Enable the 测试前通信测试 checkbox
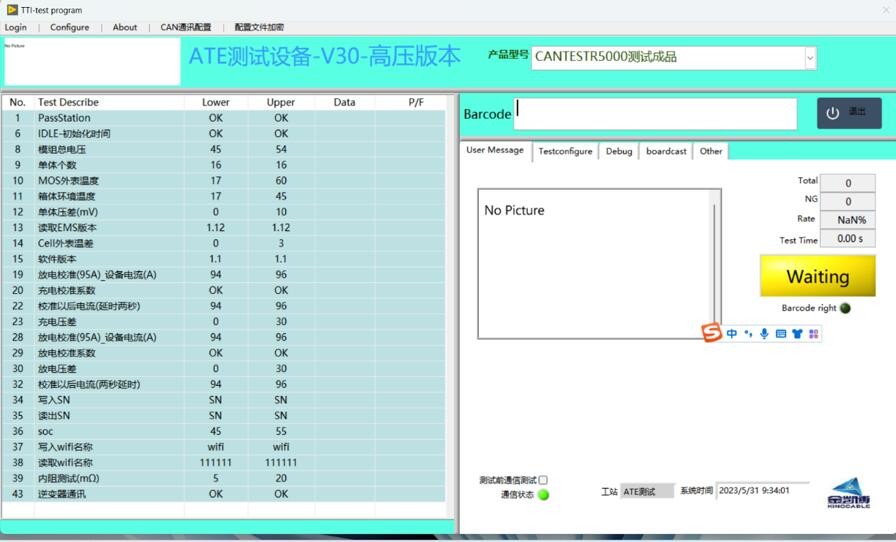896x542 pixels. click(x=543, y=480)
